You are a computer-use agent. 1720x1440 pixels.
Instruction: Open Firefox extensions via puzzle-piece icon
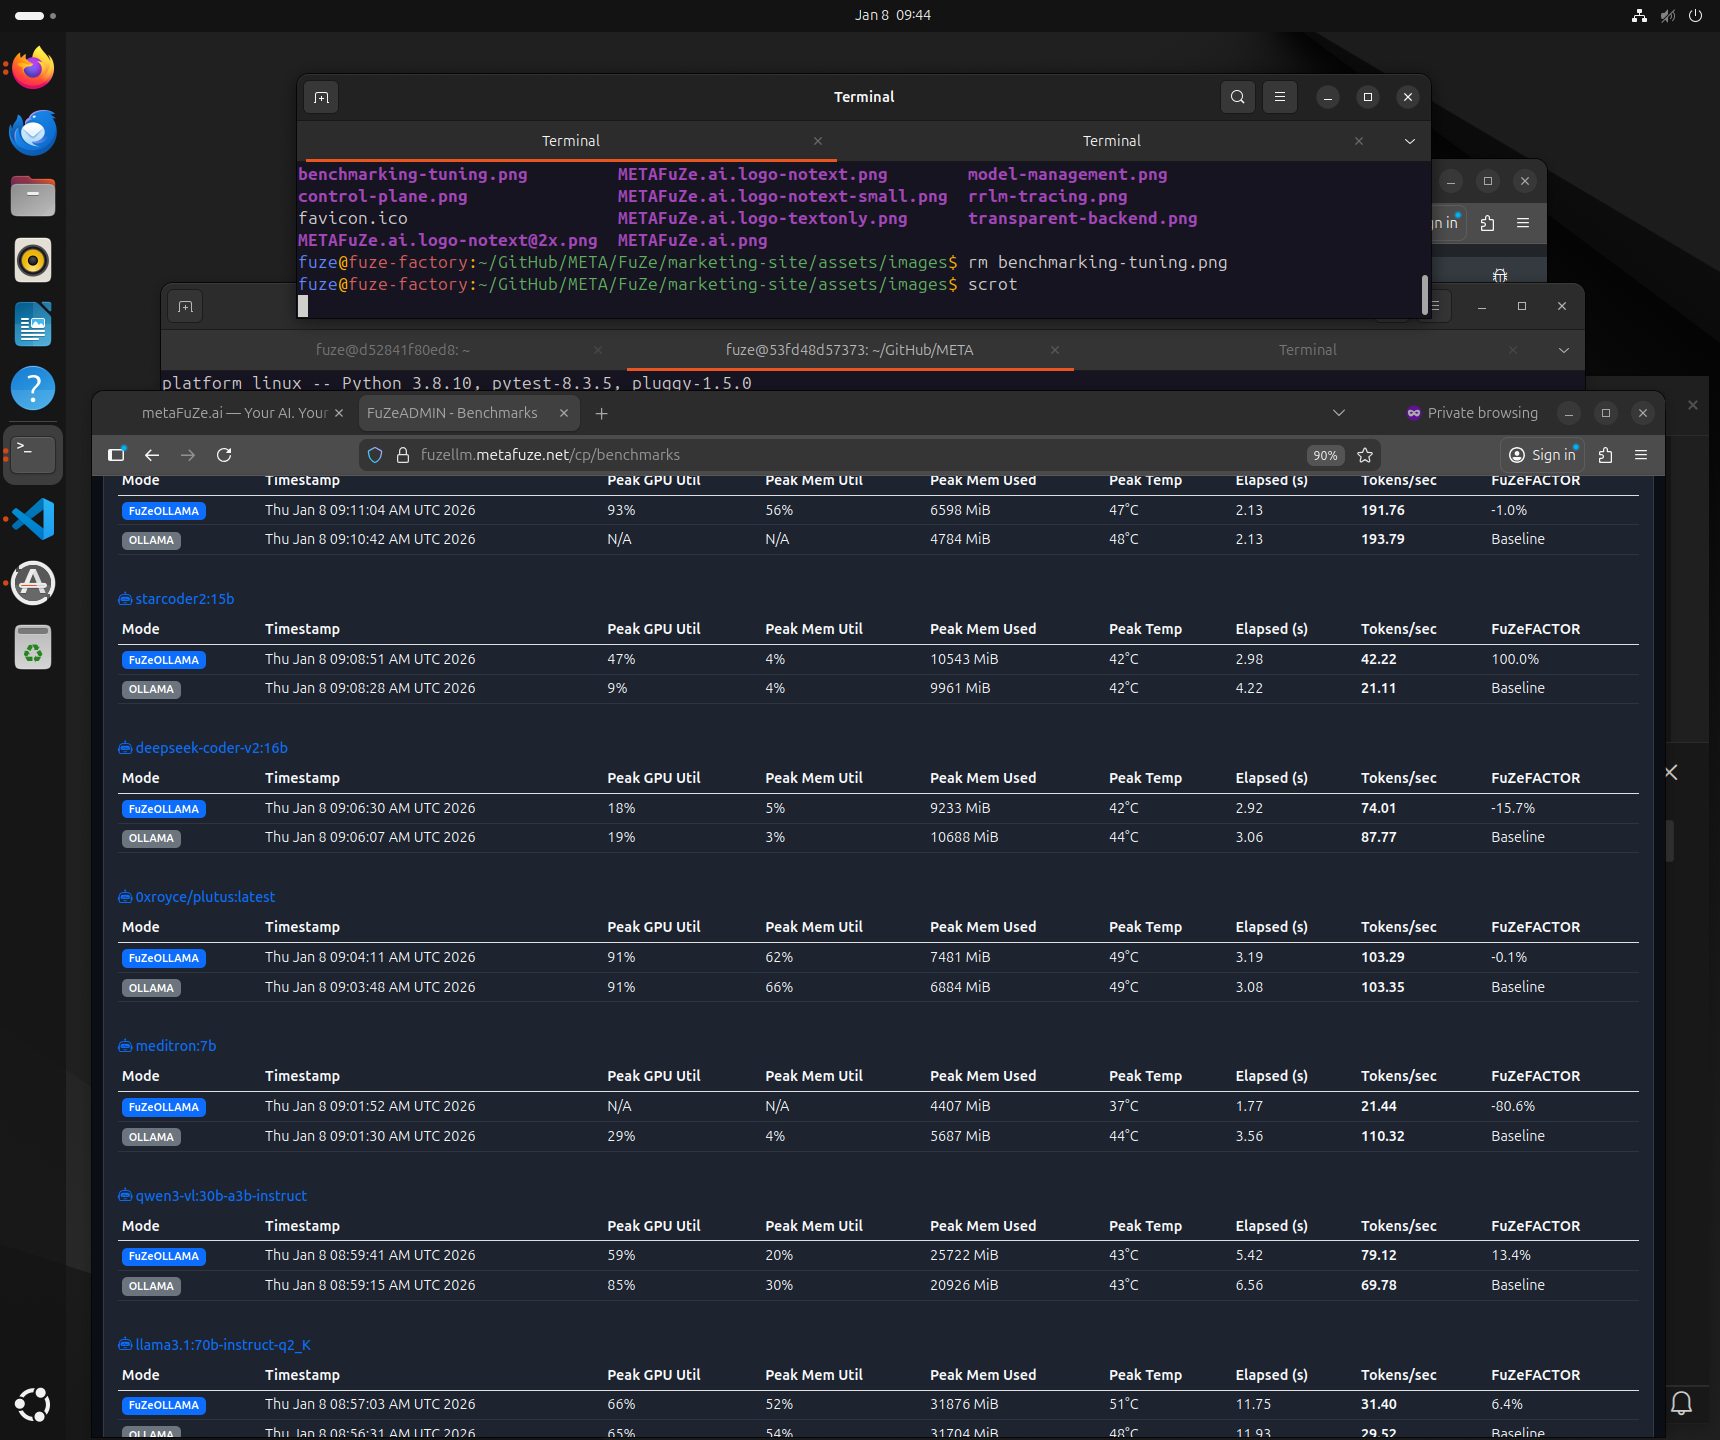(x=1605, y=455)
